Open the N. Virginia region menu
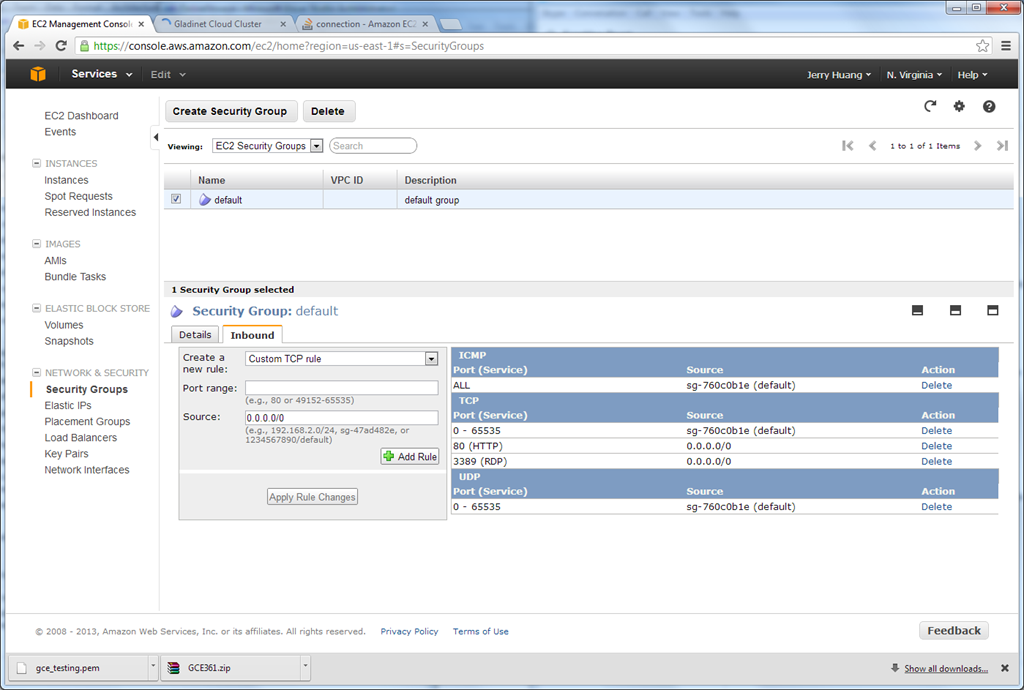 tap(914, 74)
